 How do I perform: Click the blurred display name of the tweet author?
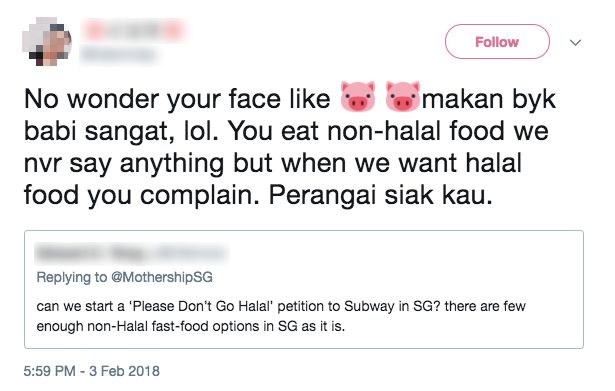click(x=133, y=30)
